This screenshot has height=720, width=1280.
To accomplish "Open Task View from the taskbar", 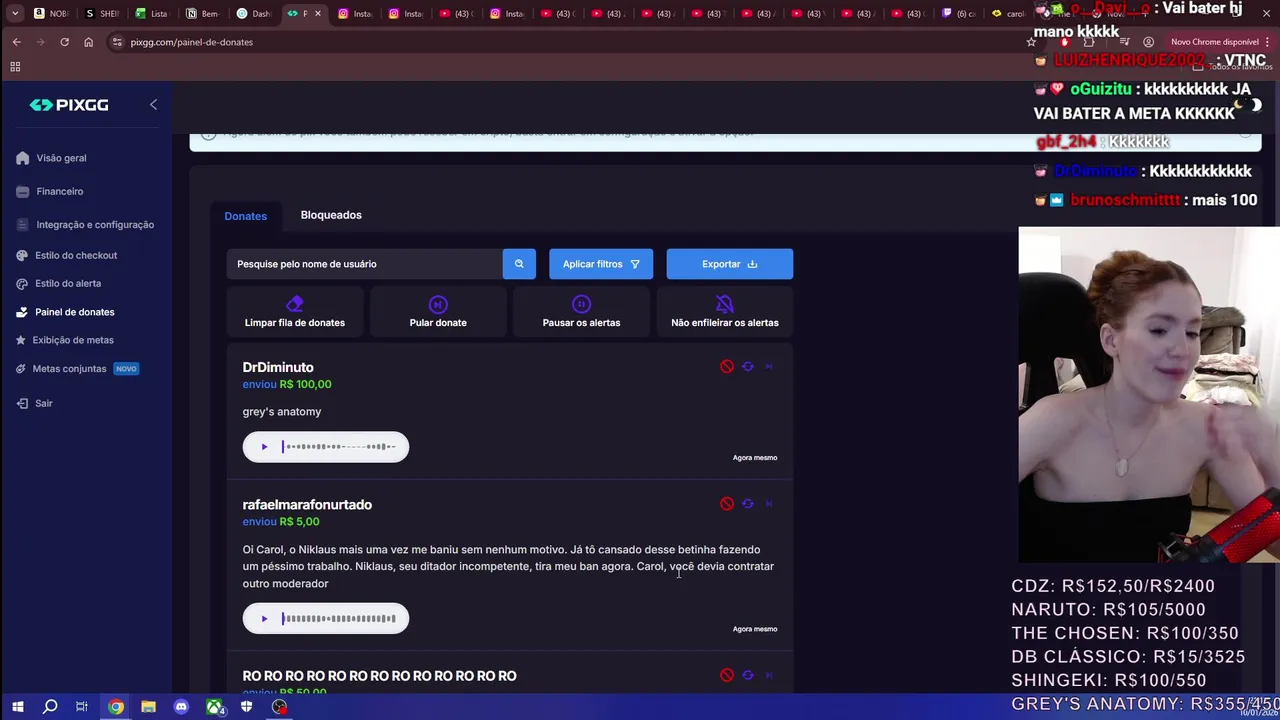I will coord(82,707).
